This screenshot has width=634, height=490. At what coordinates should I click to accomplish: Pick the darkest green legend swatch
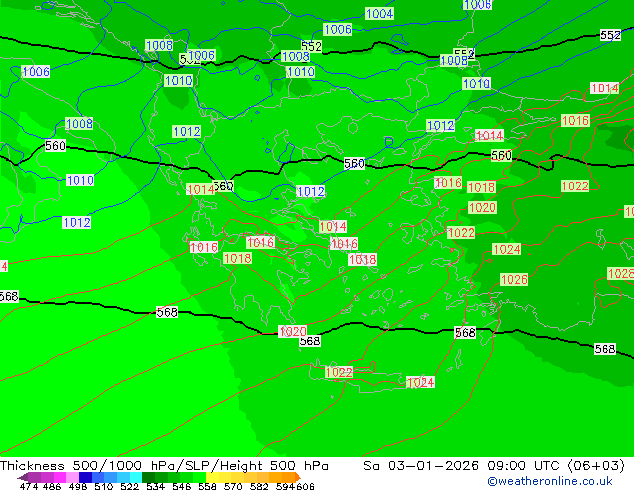[x=148, y=477]
